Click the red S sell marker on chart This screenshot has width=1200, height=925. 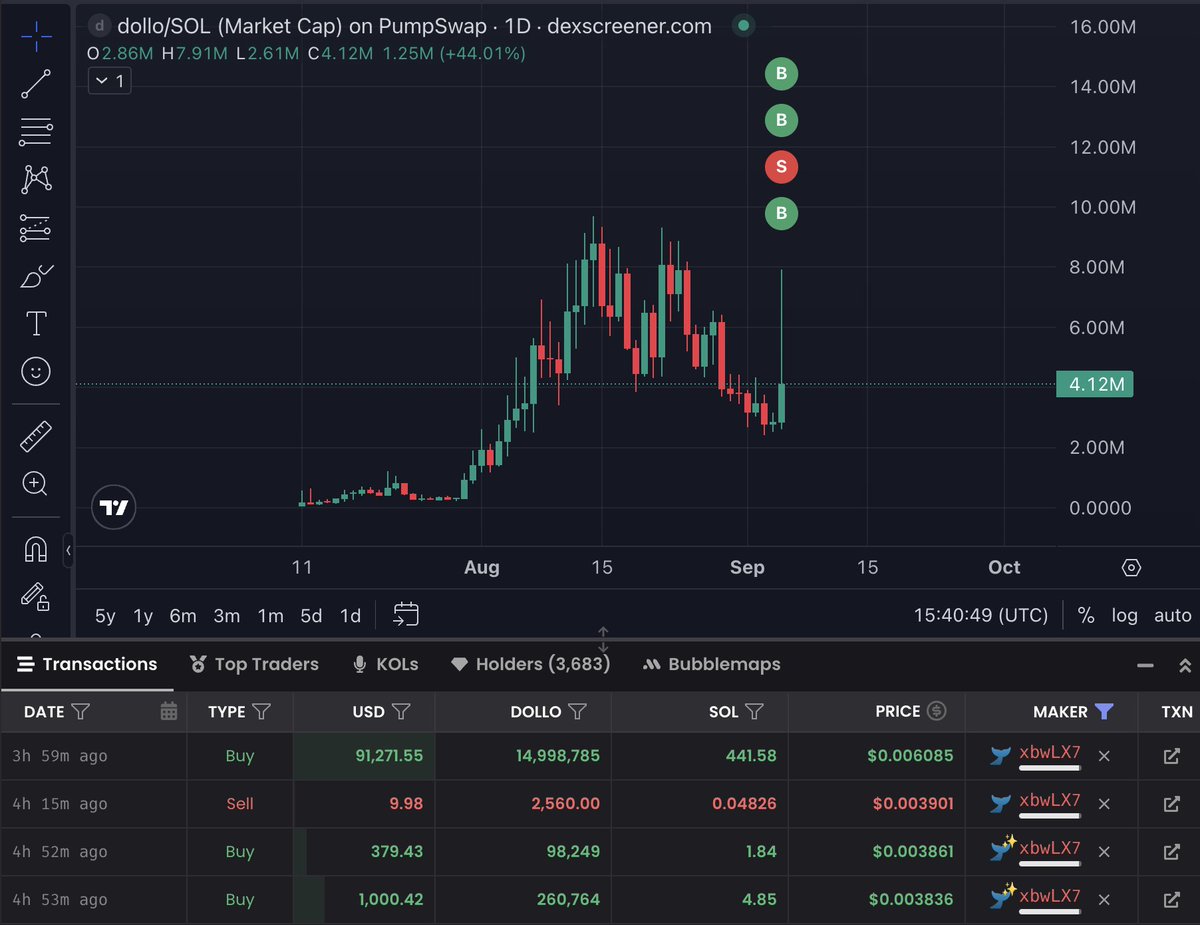click(x=781, y=166)
